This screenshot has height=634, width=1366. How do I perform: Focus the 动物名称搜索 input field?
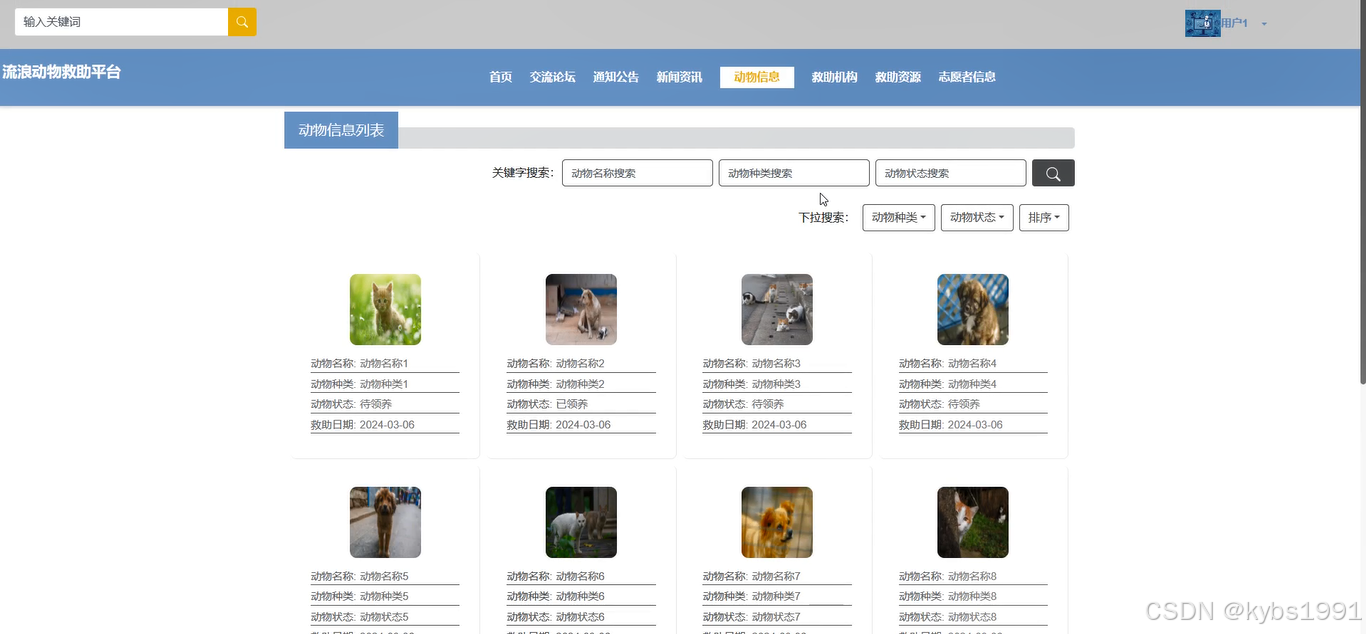coord(637,173)
